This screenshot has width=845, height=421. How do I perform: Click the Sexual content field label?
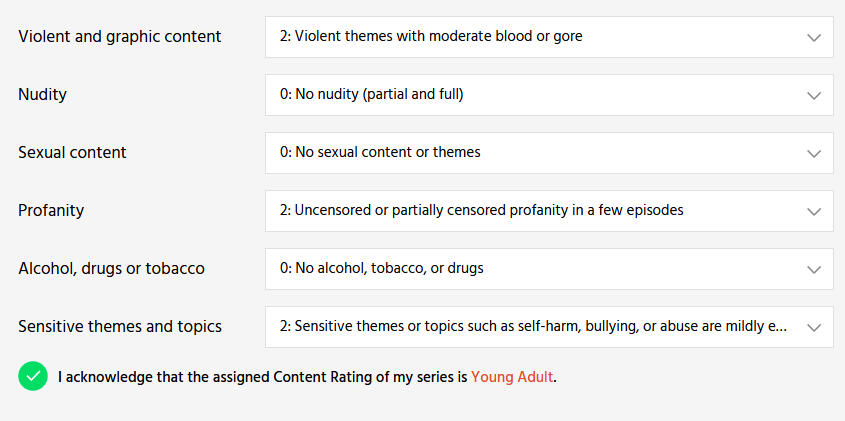tap(72, 153)
